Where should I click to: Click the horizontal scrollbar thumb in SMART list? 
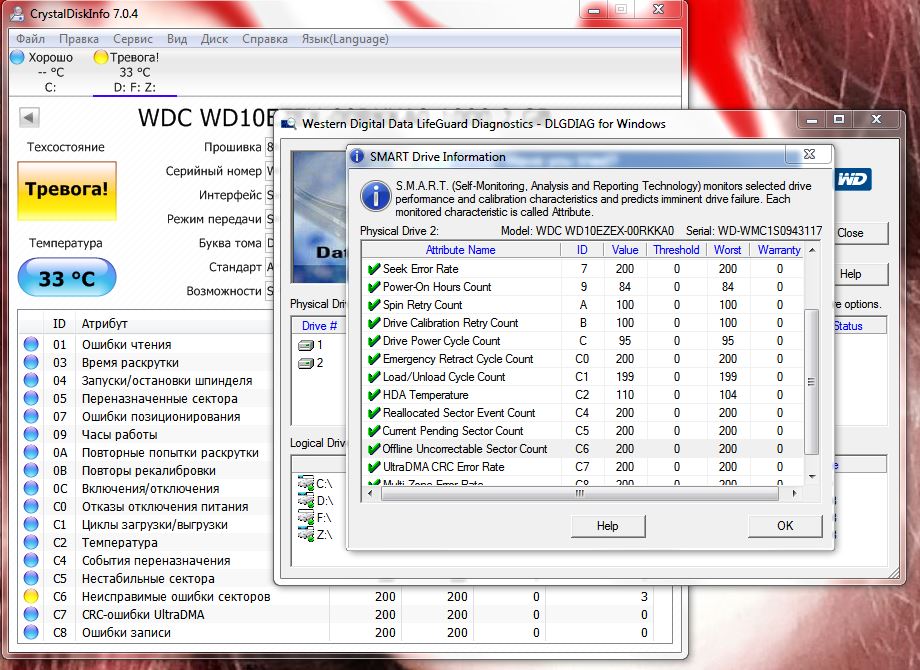coord(580,493)
